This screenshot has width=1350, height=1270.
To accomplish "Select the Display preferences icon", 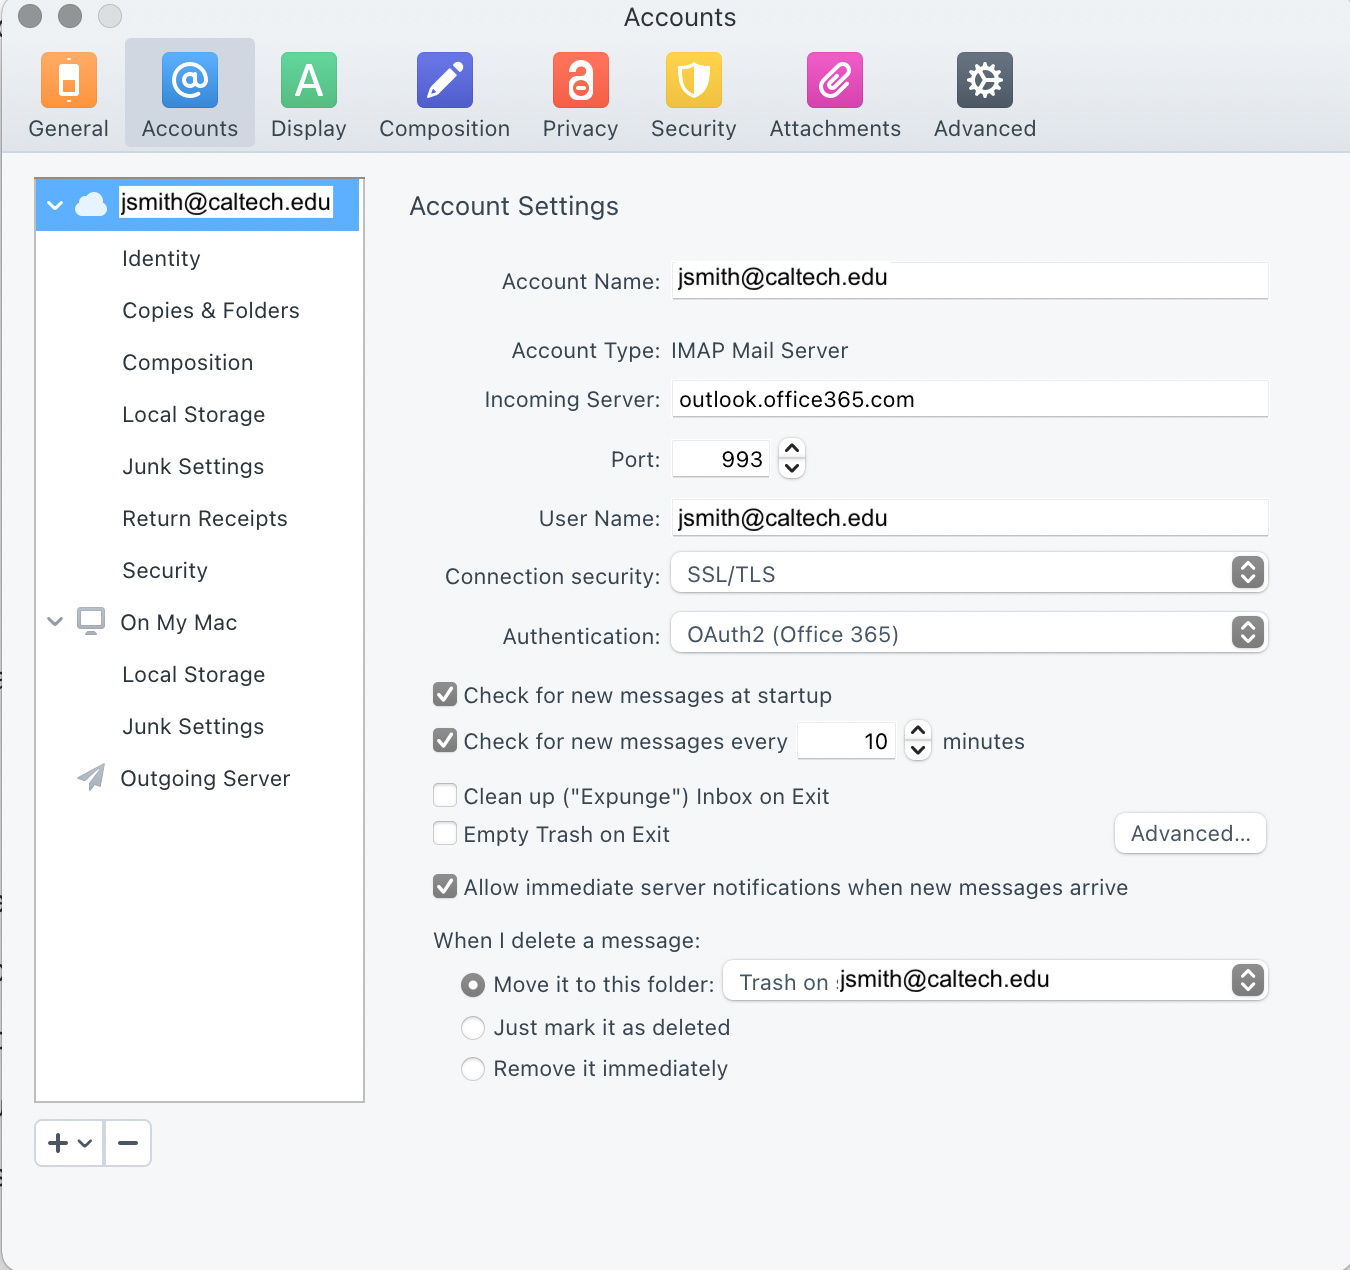I will click(x=308, y=81).
